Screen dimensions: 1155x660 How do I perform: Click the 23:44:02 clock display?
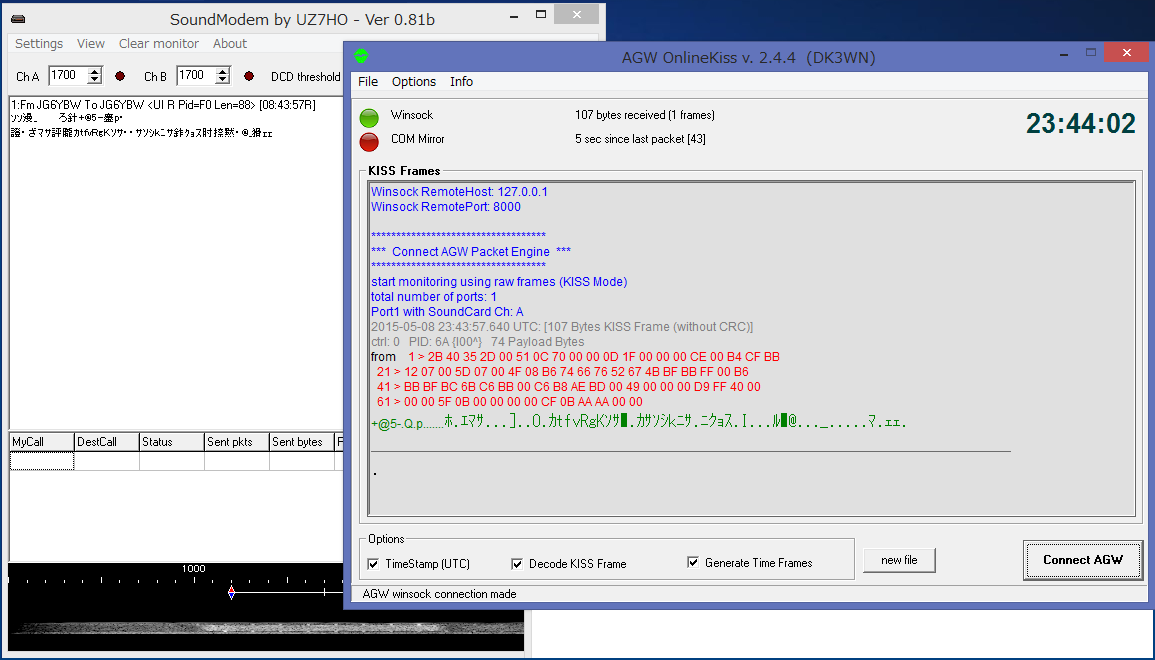1081,124
